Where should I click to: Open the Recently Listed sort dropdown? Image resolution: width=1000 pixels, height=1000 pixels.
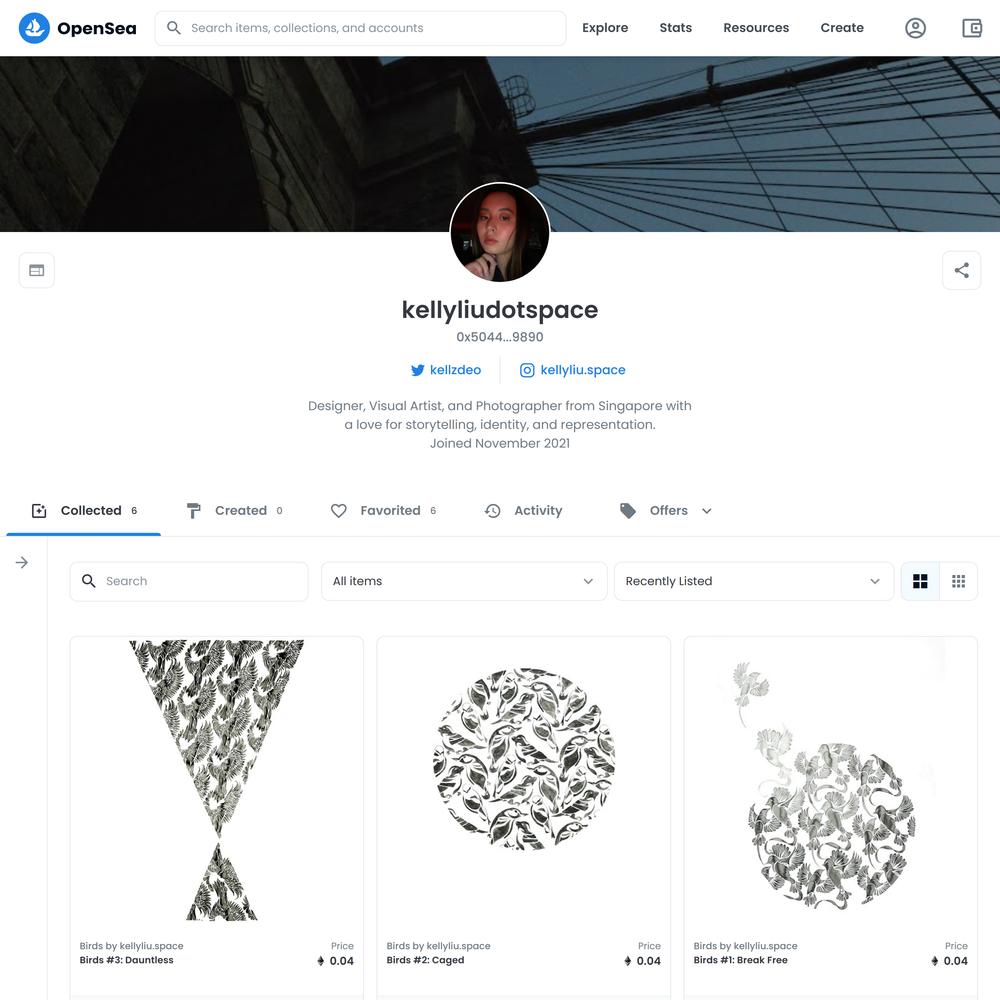(x=754, y=581)
